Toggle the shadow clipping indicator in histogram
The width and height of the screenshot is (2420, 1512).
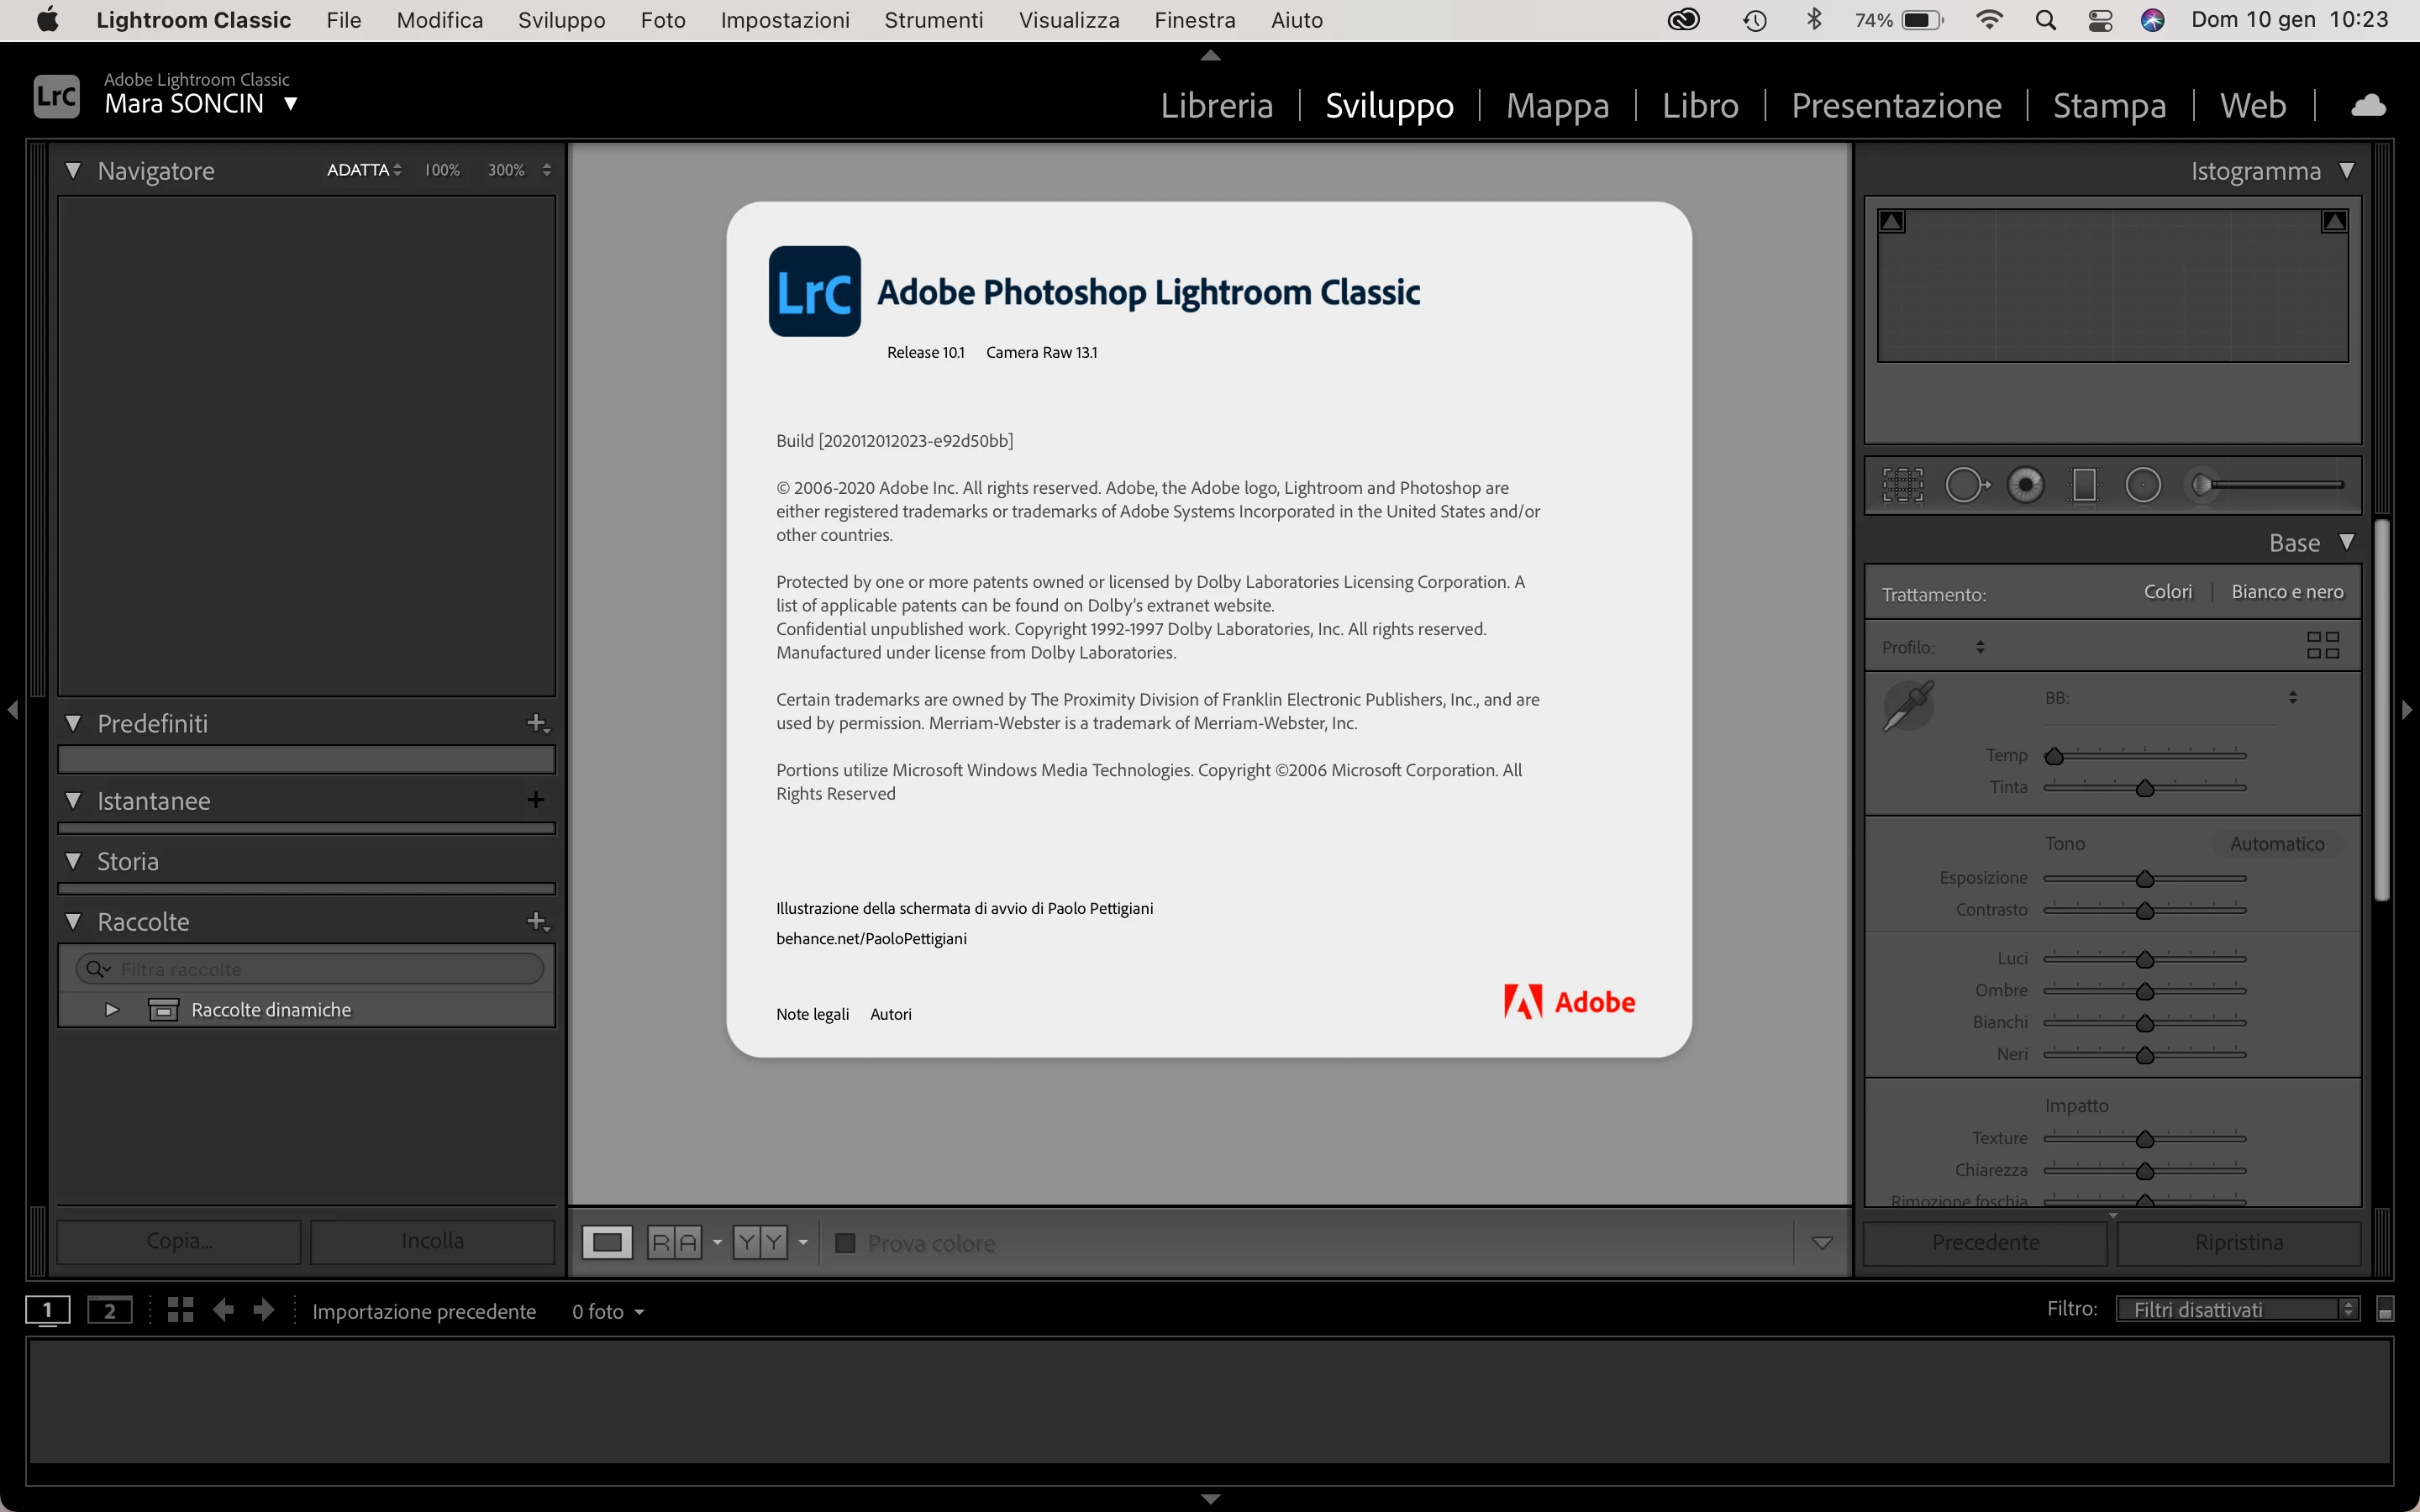(x=1892, y=222)
